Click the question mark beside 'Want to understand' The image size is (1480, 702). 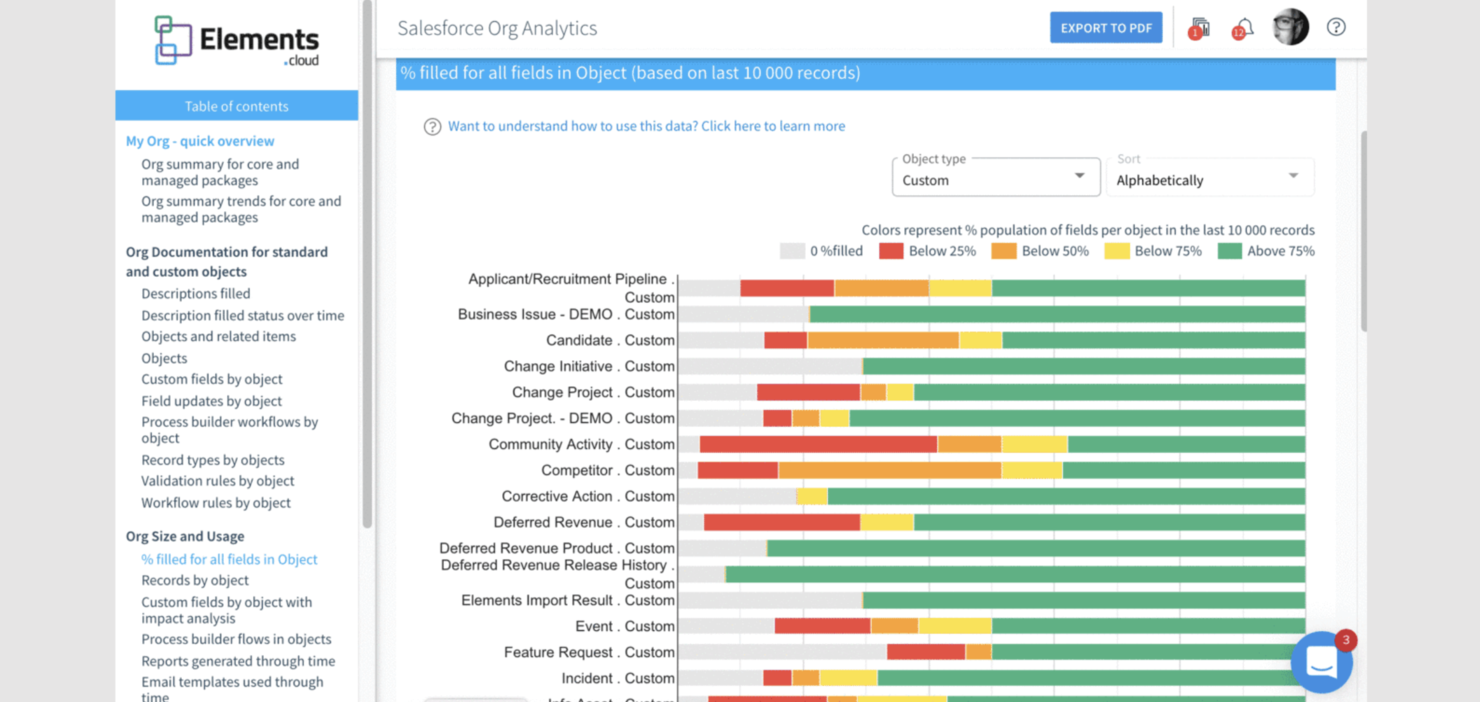(x=432, y=126)
